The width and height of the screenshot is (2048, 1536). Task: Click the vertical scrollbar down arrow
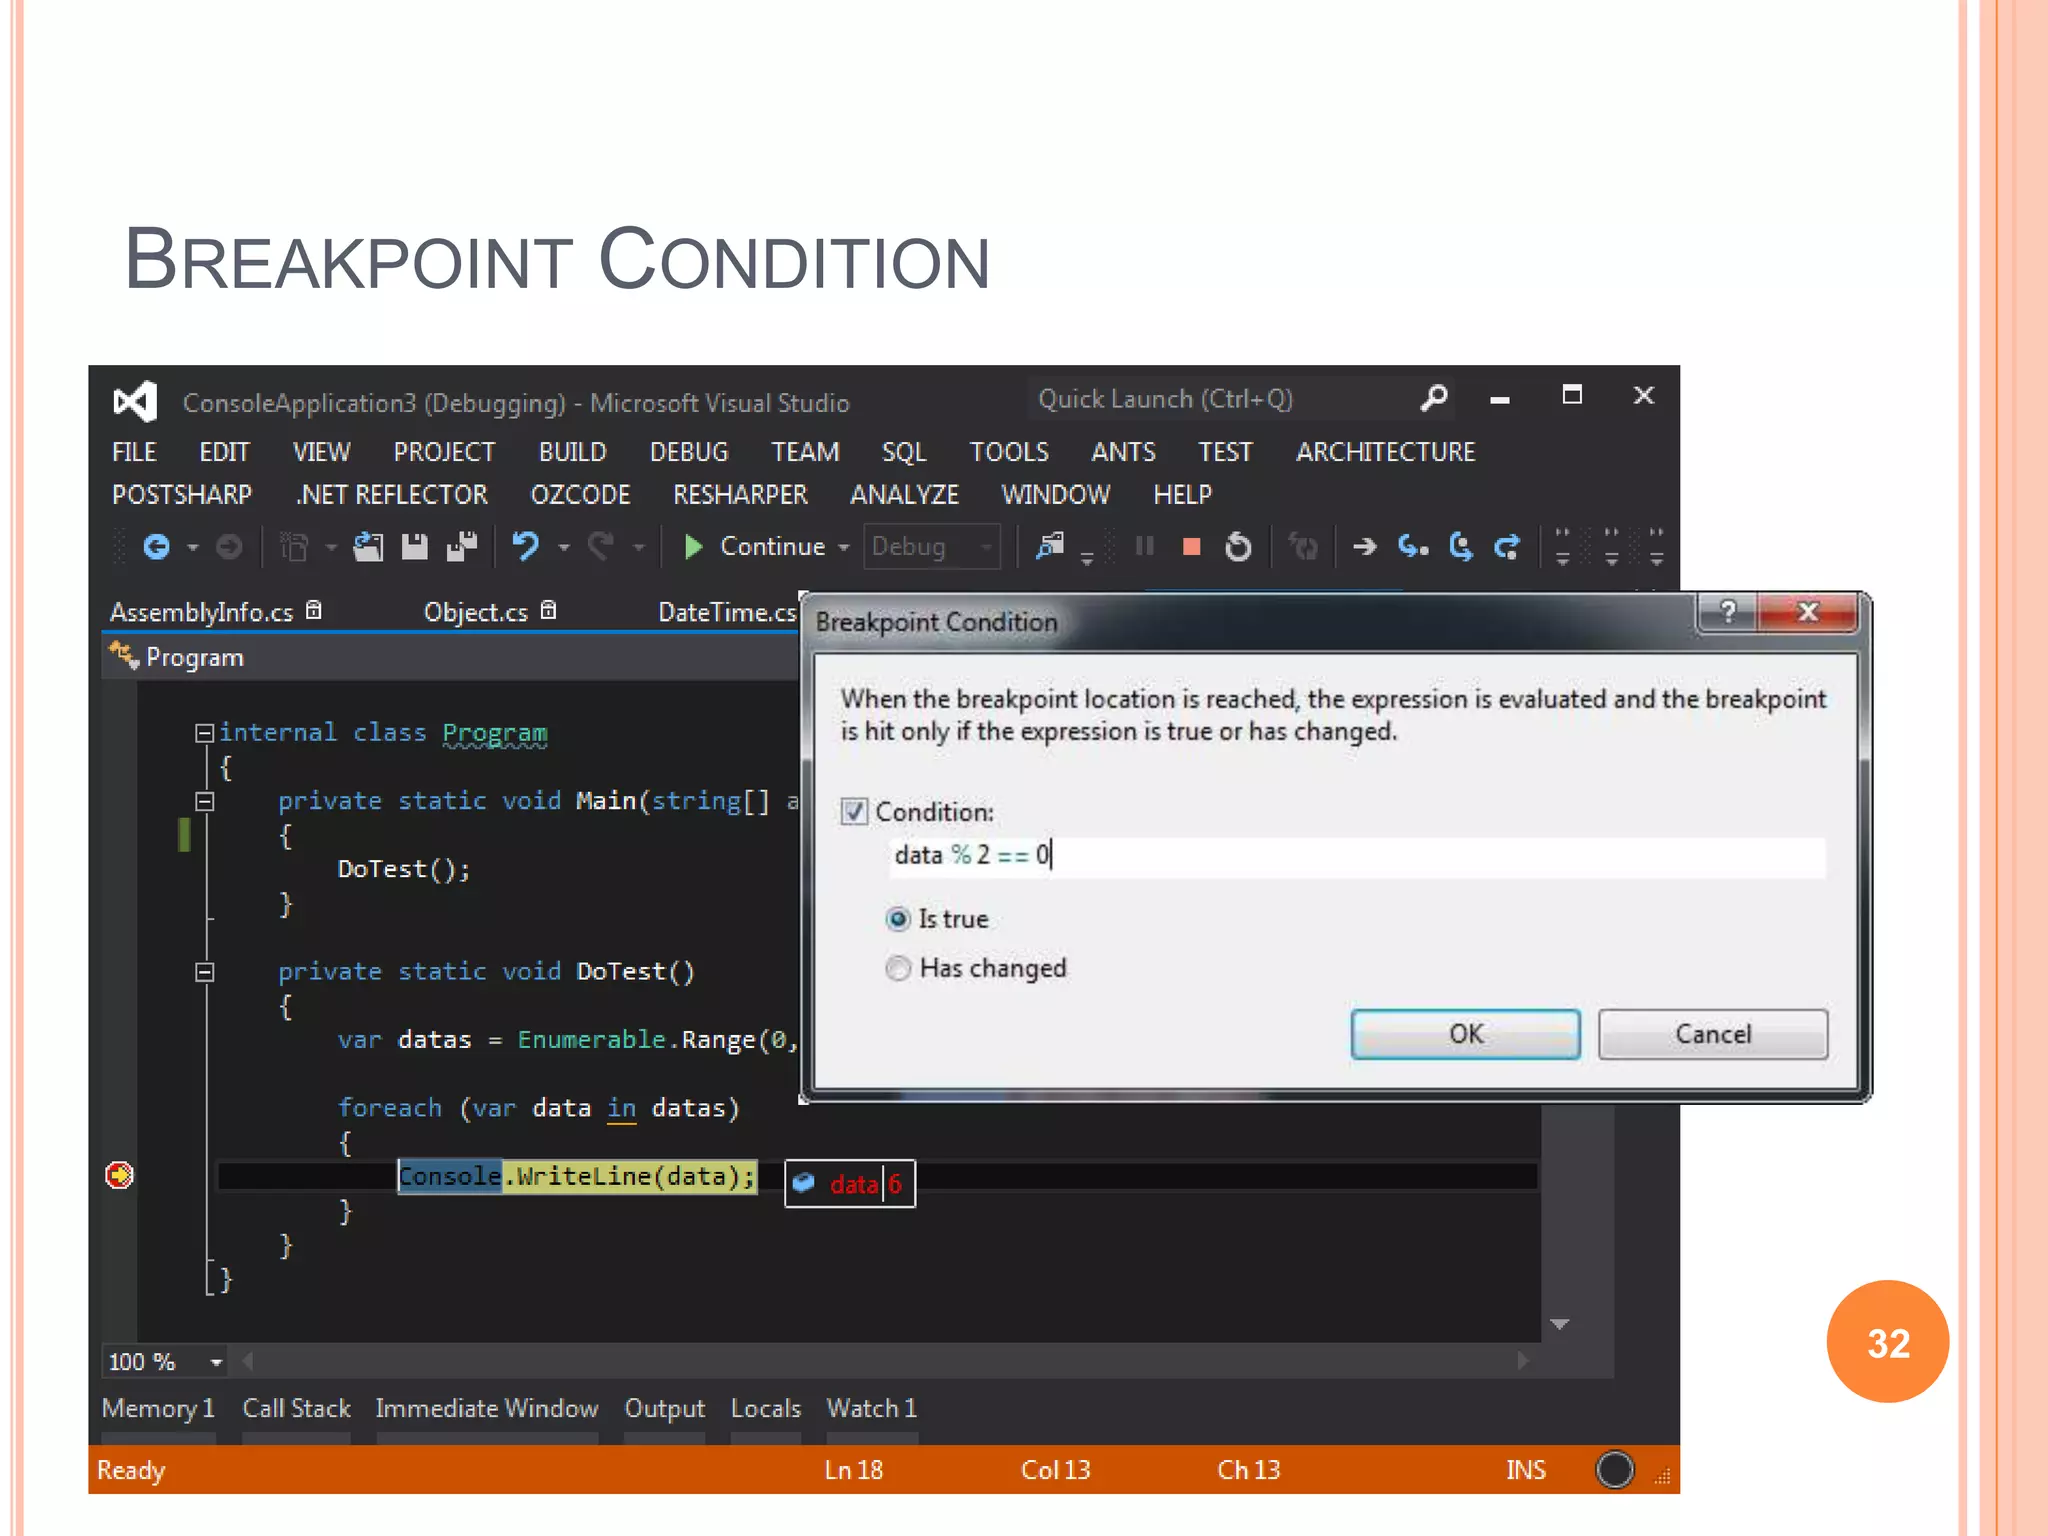(x=1559, y=1325)
